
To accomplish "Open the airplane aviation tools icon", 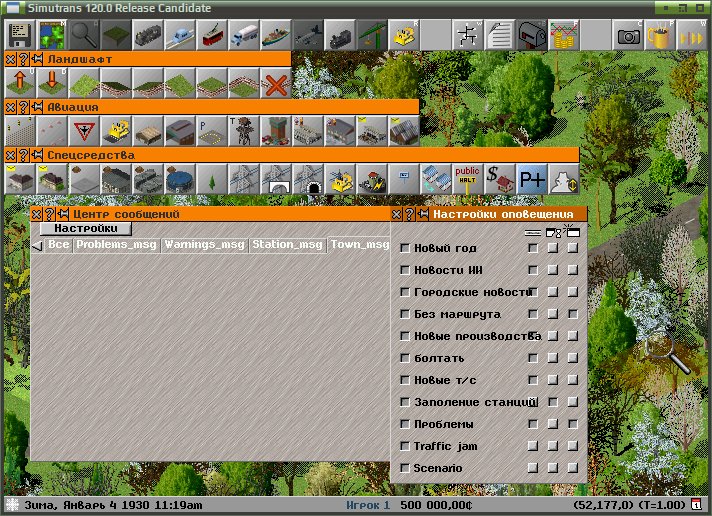I will (x=307, y=35).
